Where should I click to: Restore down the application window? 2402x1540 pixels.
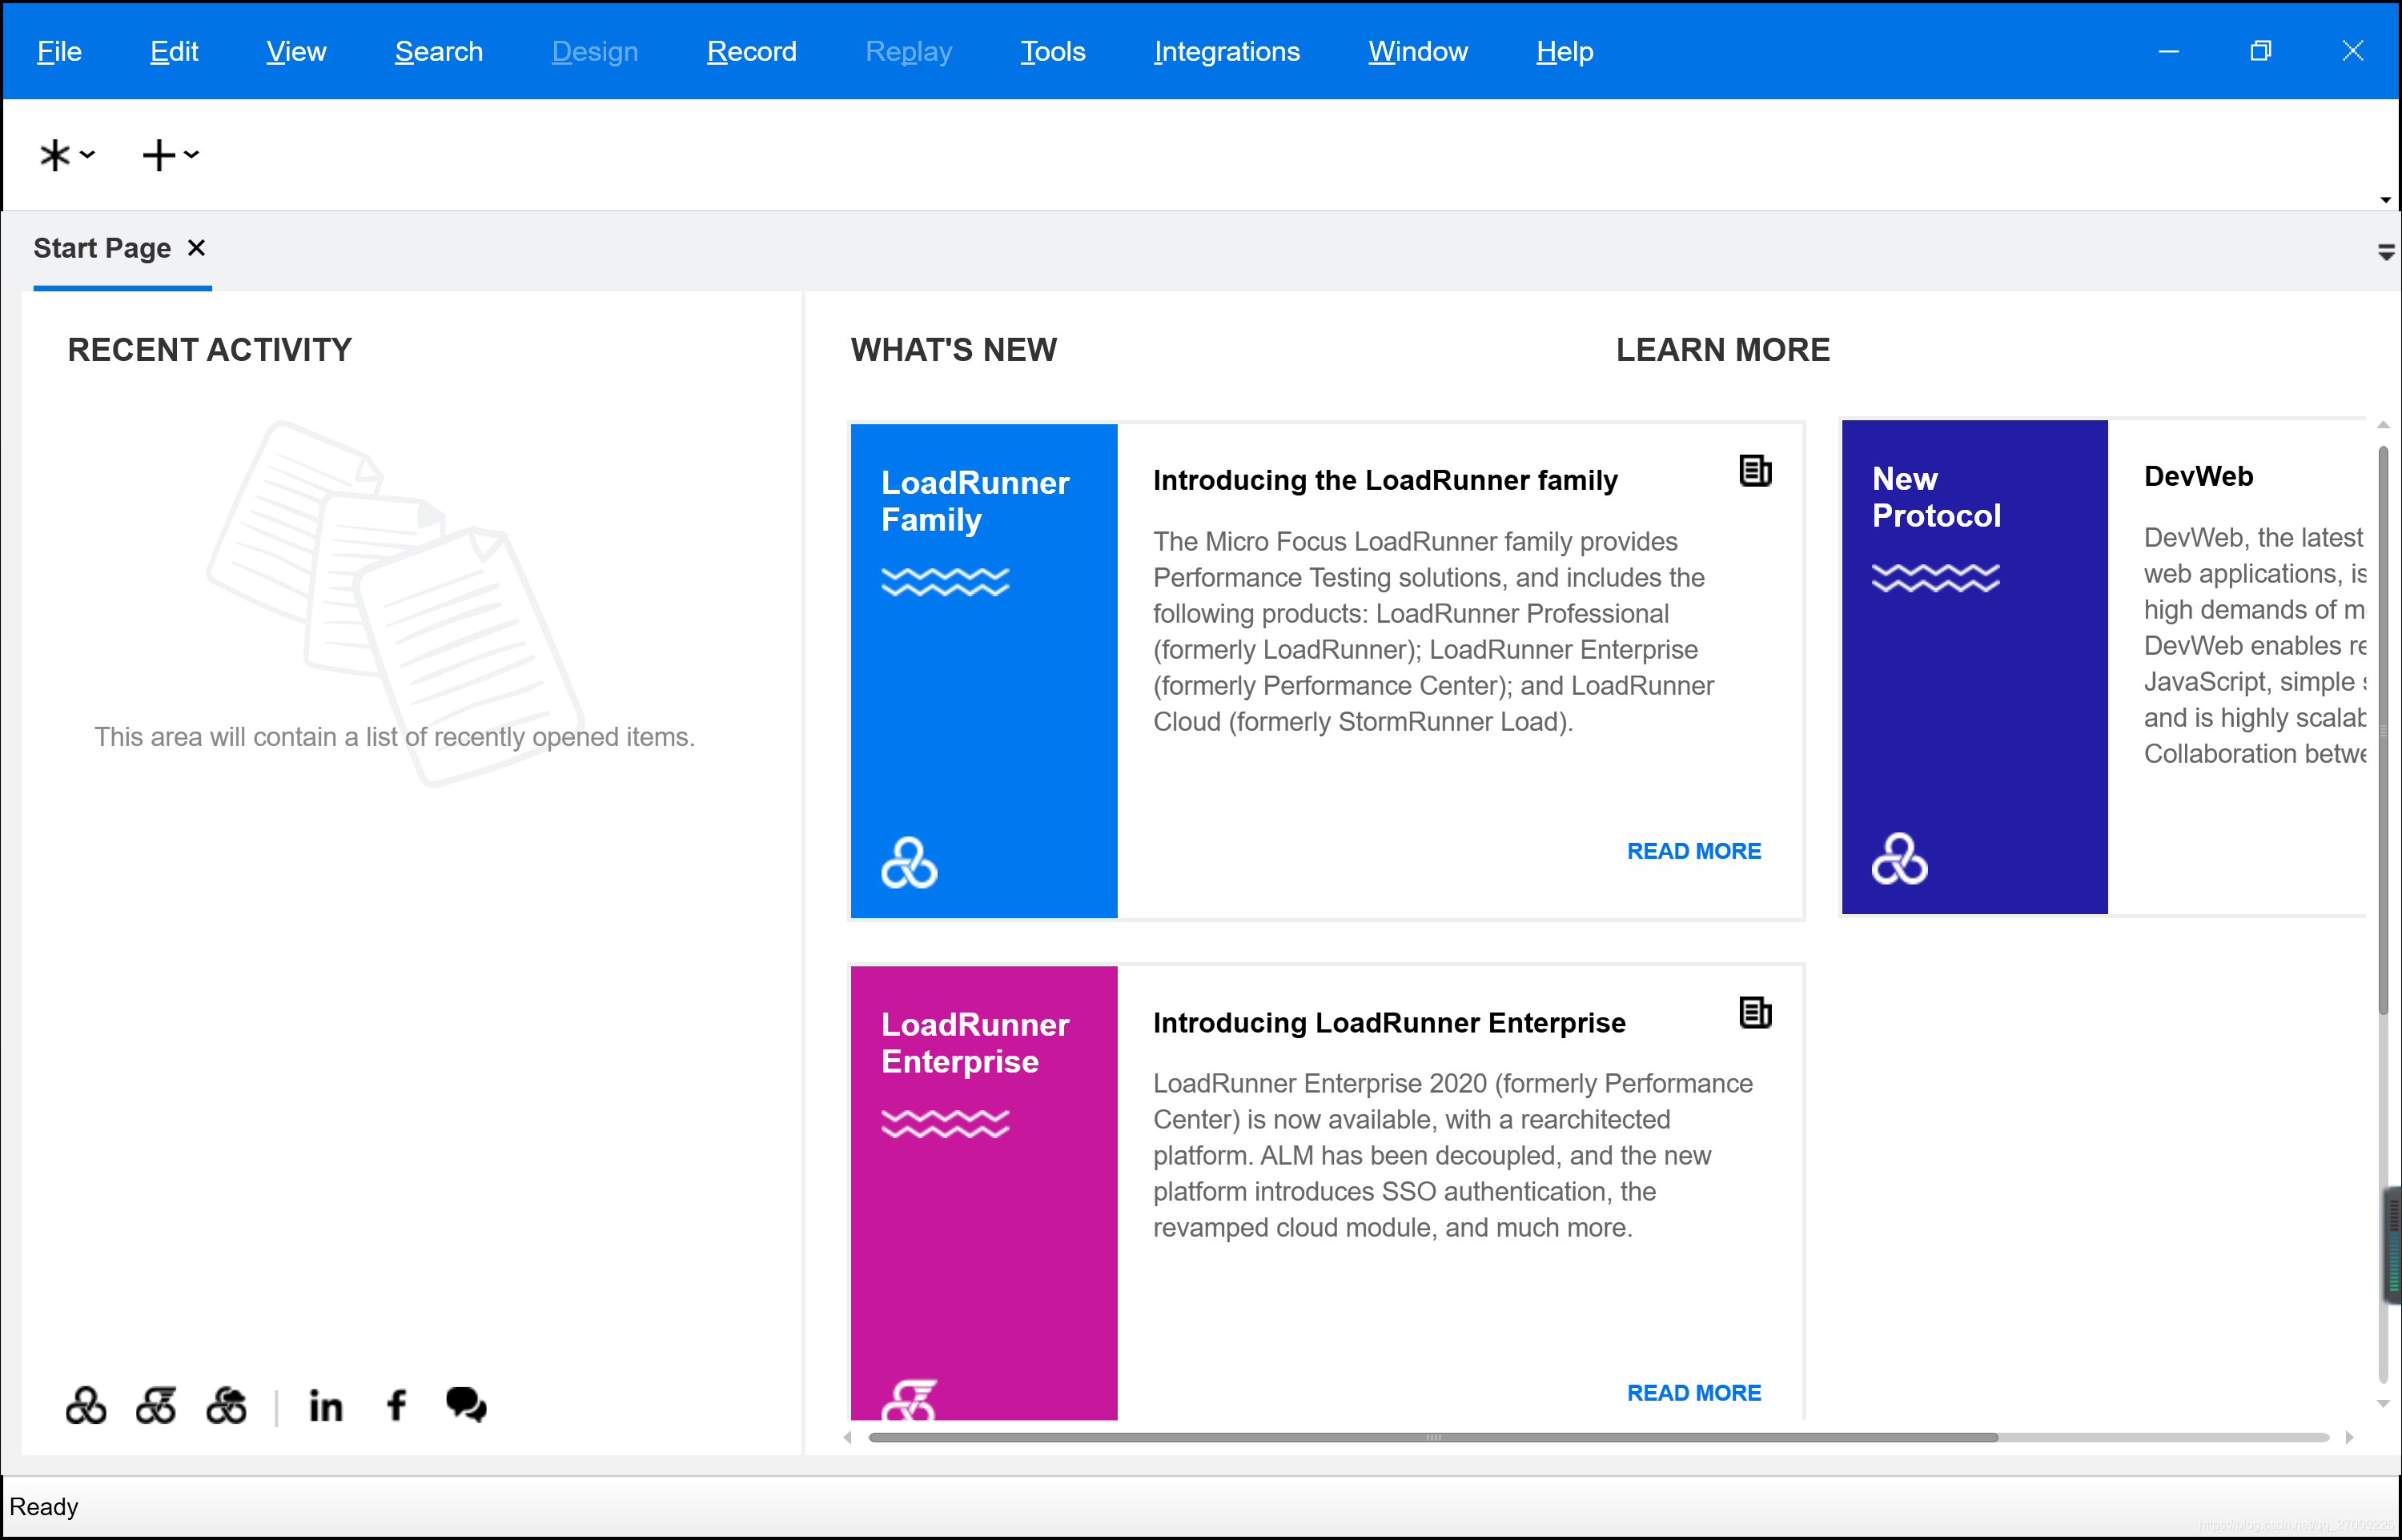coord(2261,51)
